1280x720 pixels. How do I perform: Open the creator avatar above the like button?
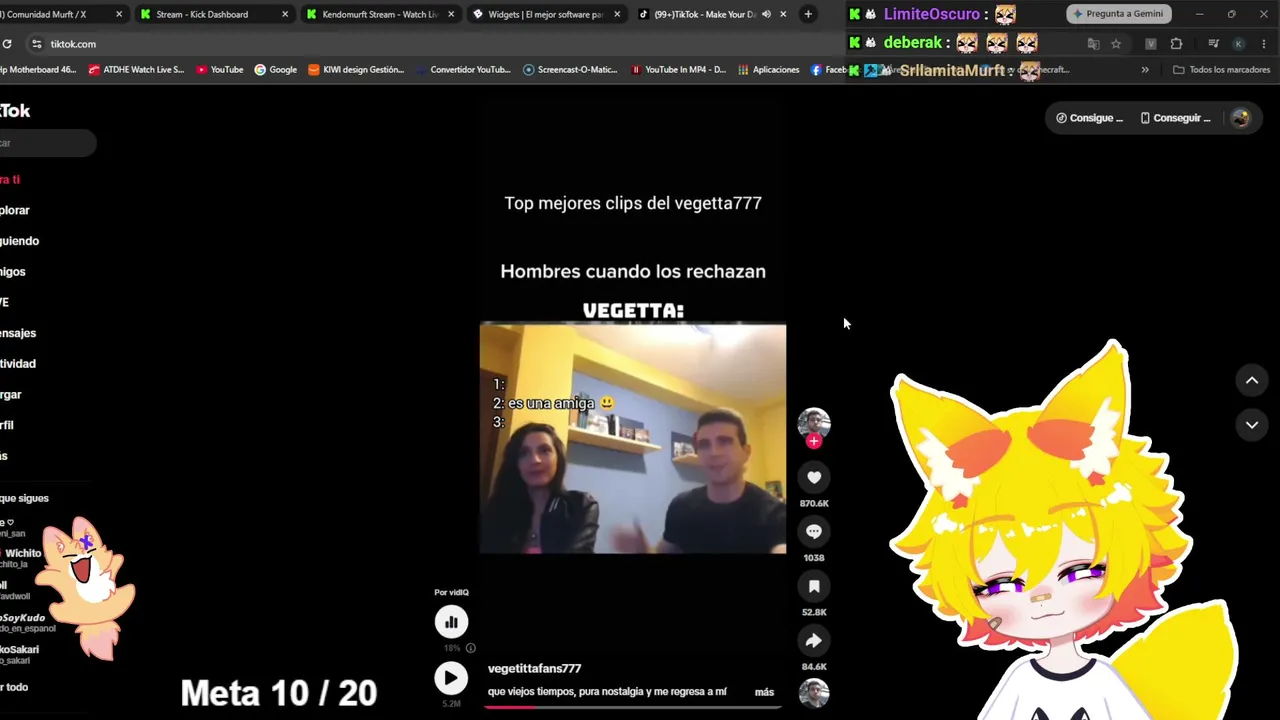pos(814,422)
